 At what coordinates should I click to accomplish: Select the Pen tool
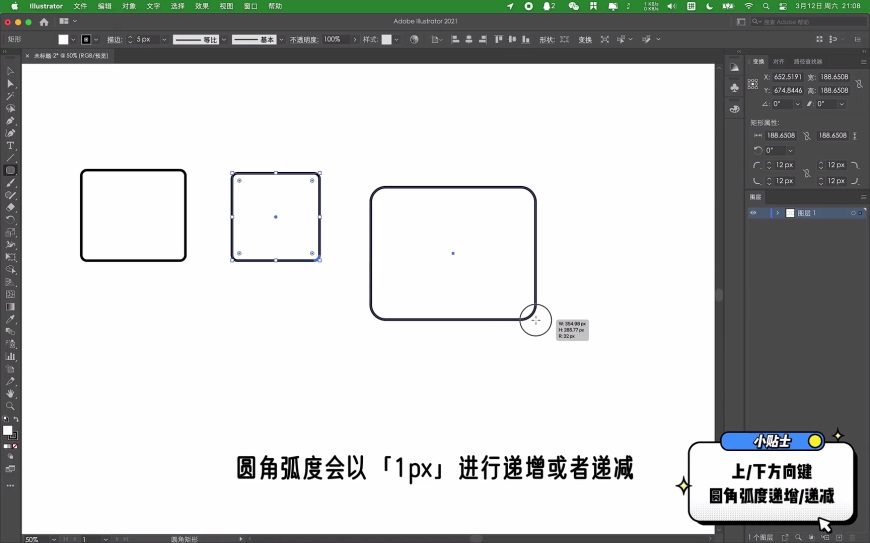(10, 121)
